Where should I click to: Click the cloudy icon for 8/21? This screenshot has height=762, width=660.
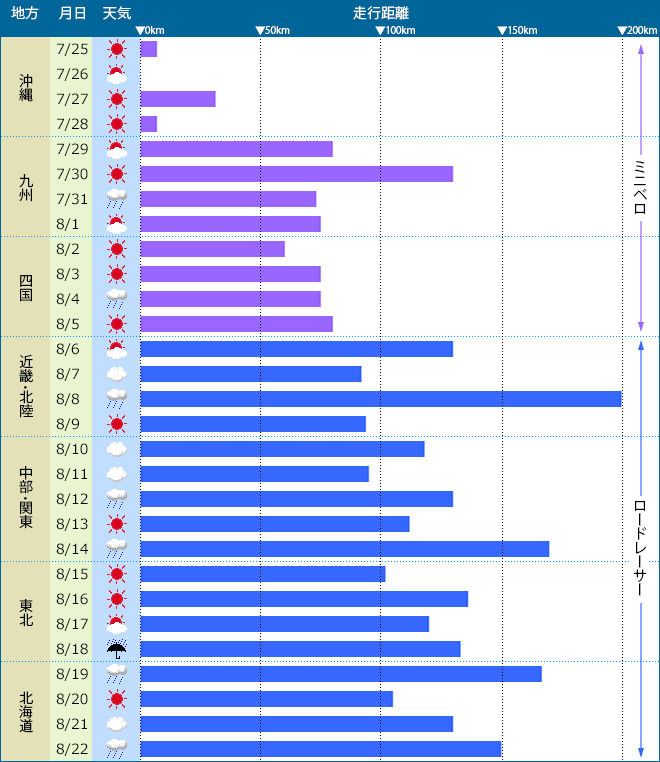[x=117, y=724]
